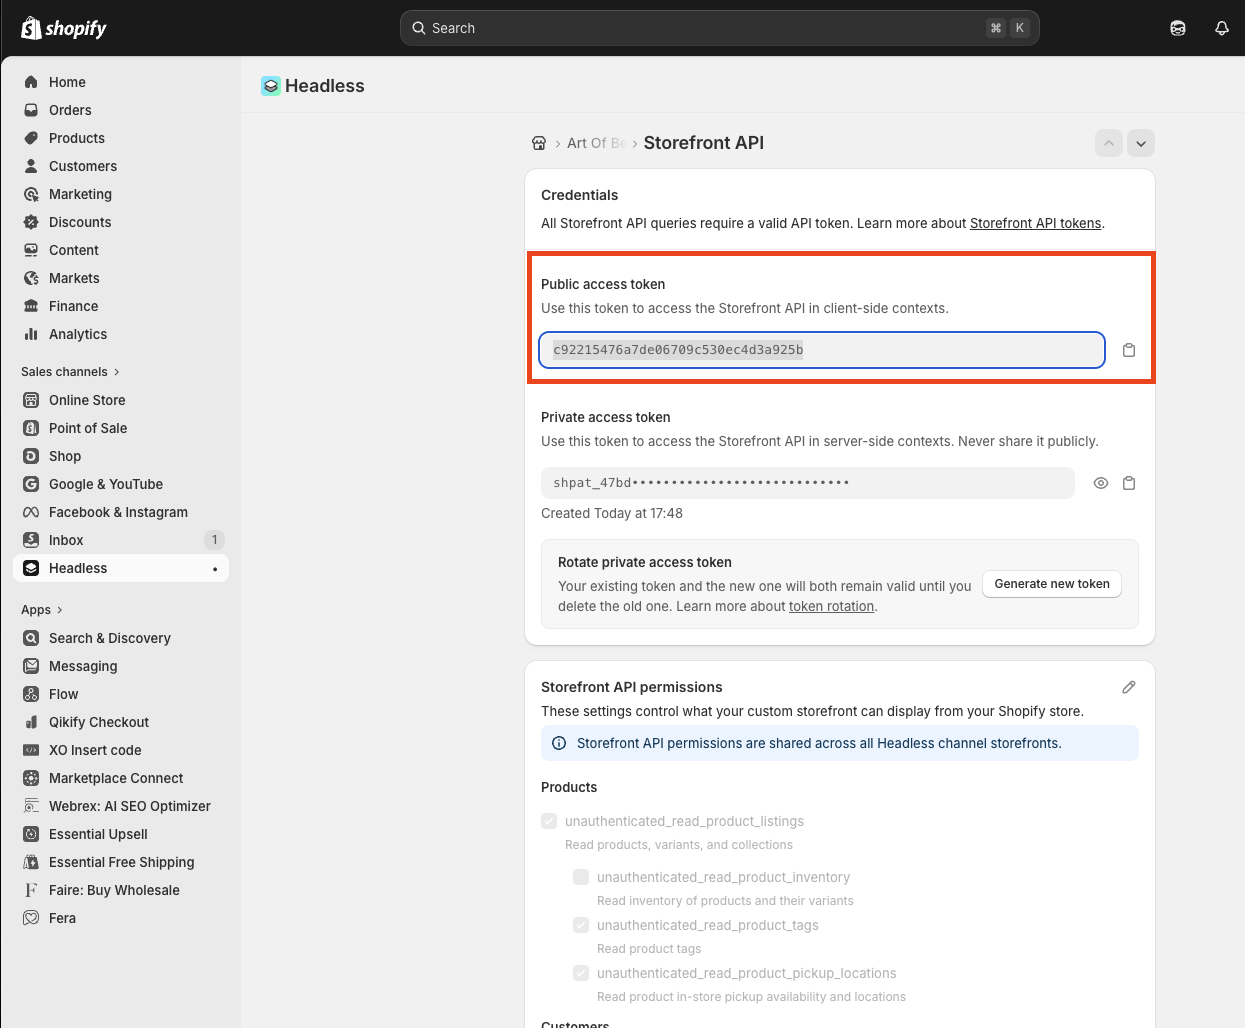Open the notifications bell
This screenshot has height=1028, width=1245.
click(1222, 28)
